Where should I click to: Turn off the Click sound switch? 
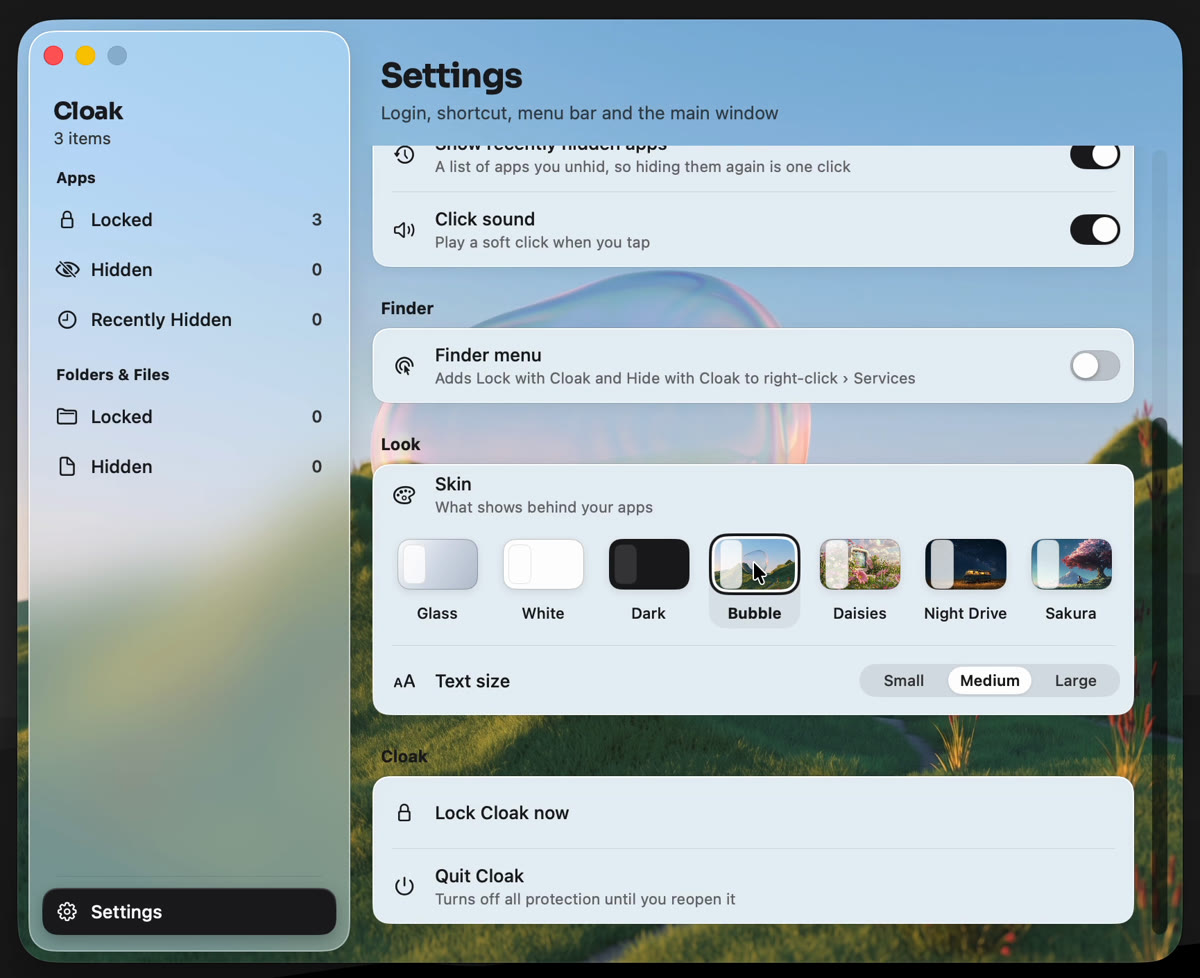click(x=1095, y=229)
